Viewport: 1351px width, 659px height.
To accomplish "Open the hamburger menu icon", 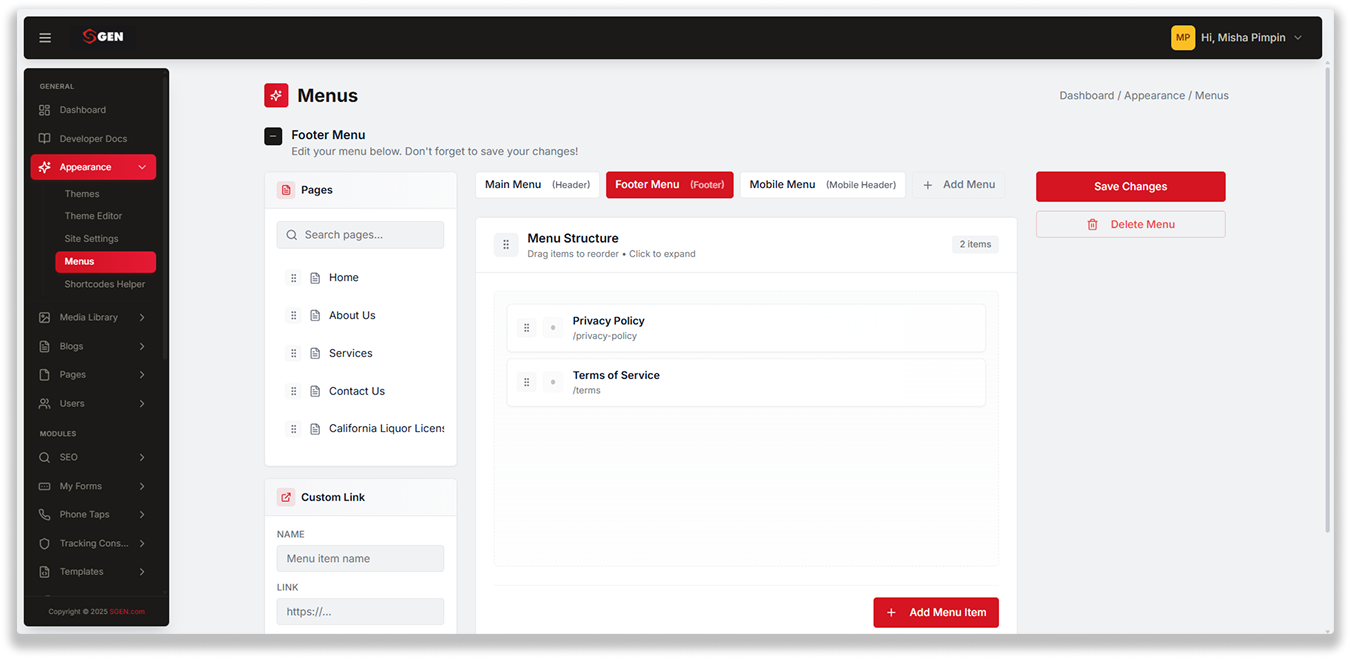I will coord(45,38).
